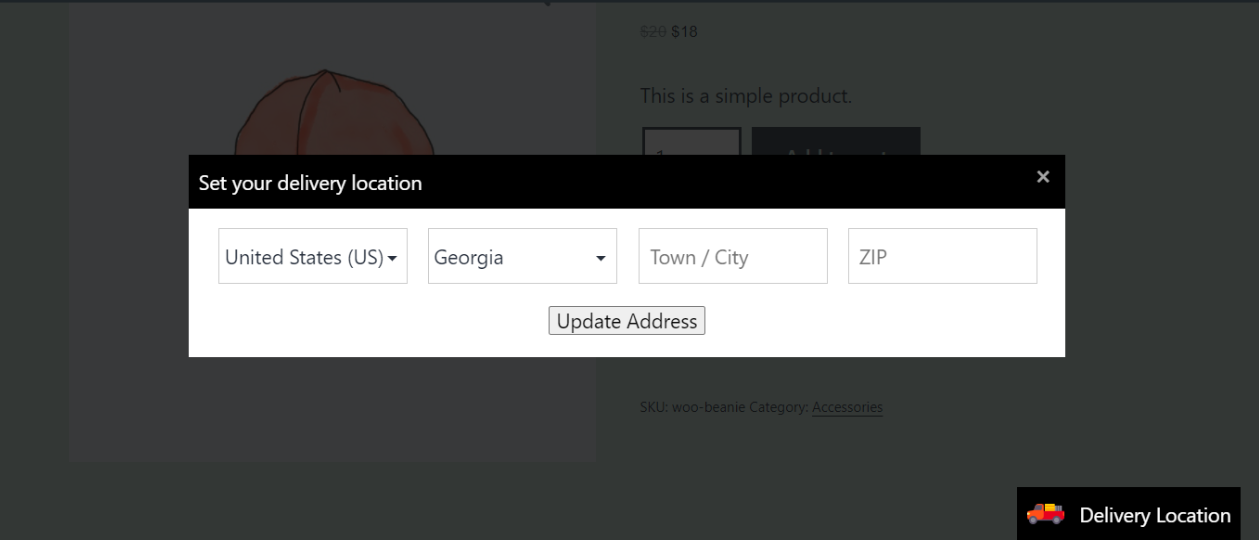Click the Update Address button

tap(627, 321)
